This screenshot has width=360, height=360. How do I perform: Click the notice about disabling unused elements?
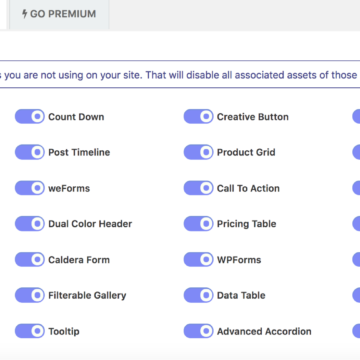[x=180, y=75]
